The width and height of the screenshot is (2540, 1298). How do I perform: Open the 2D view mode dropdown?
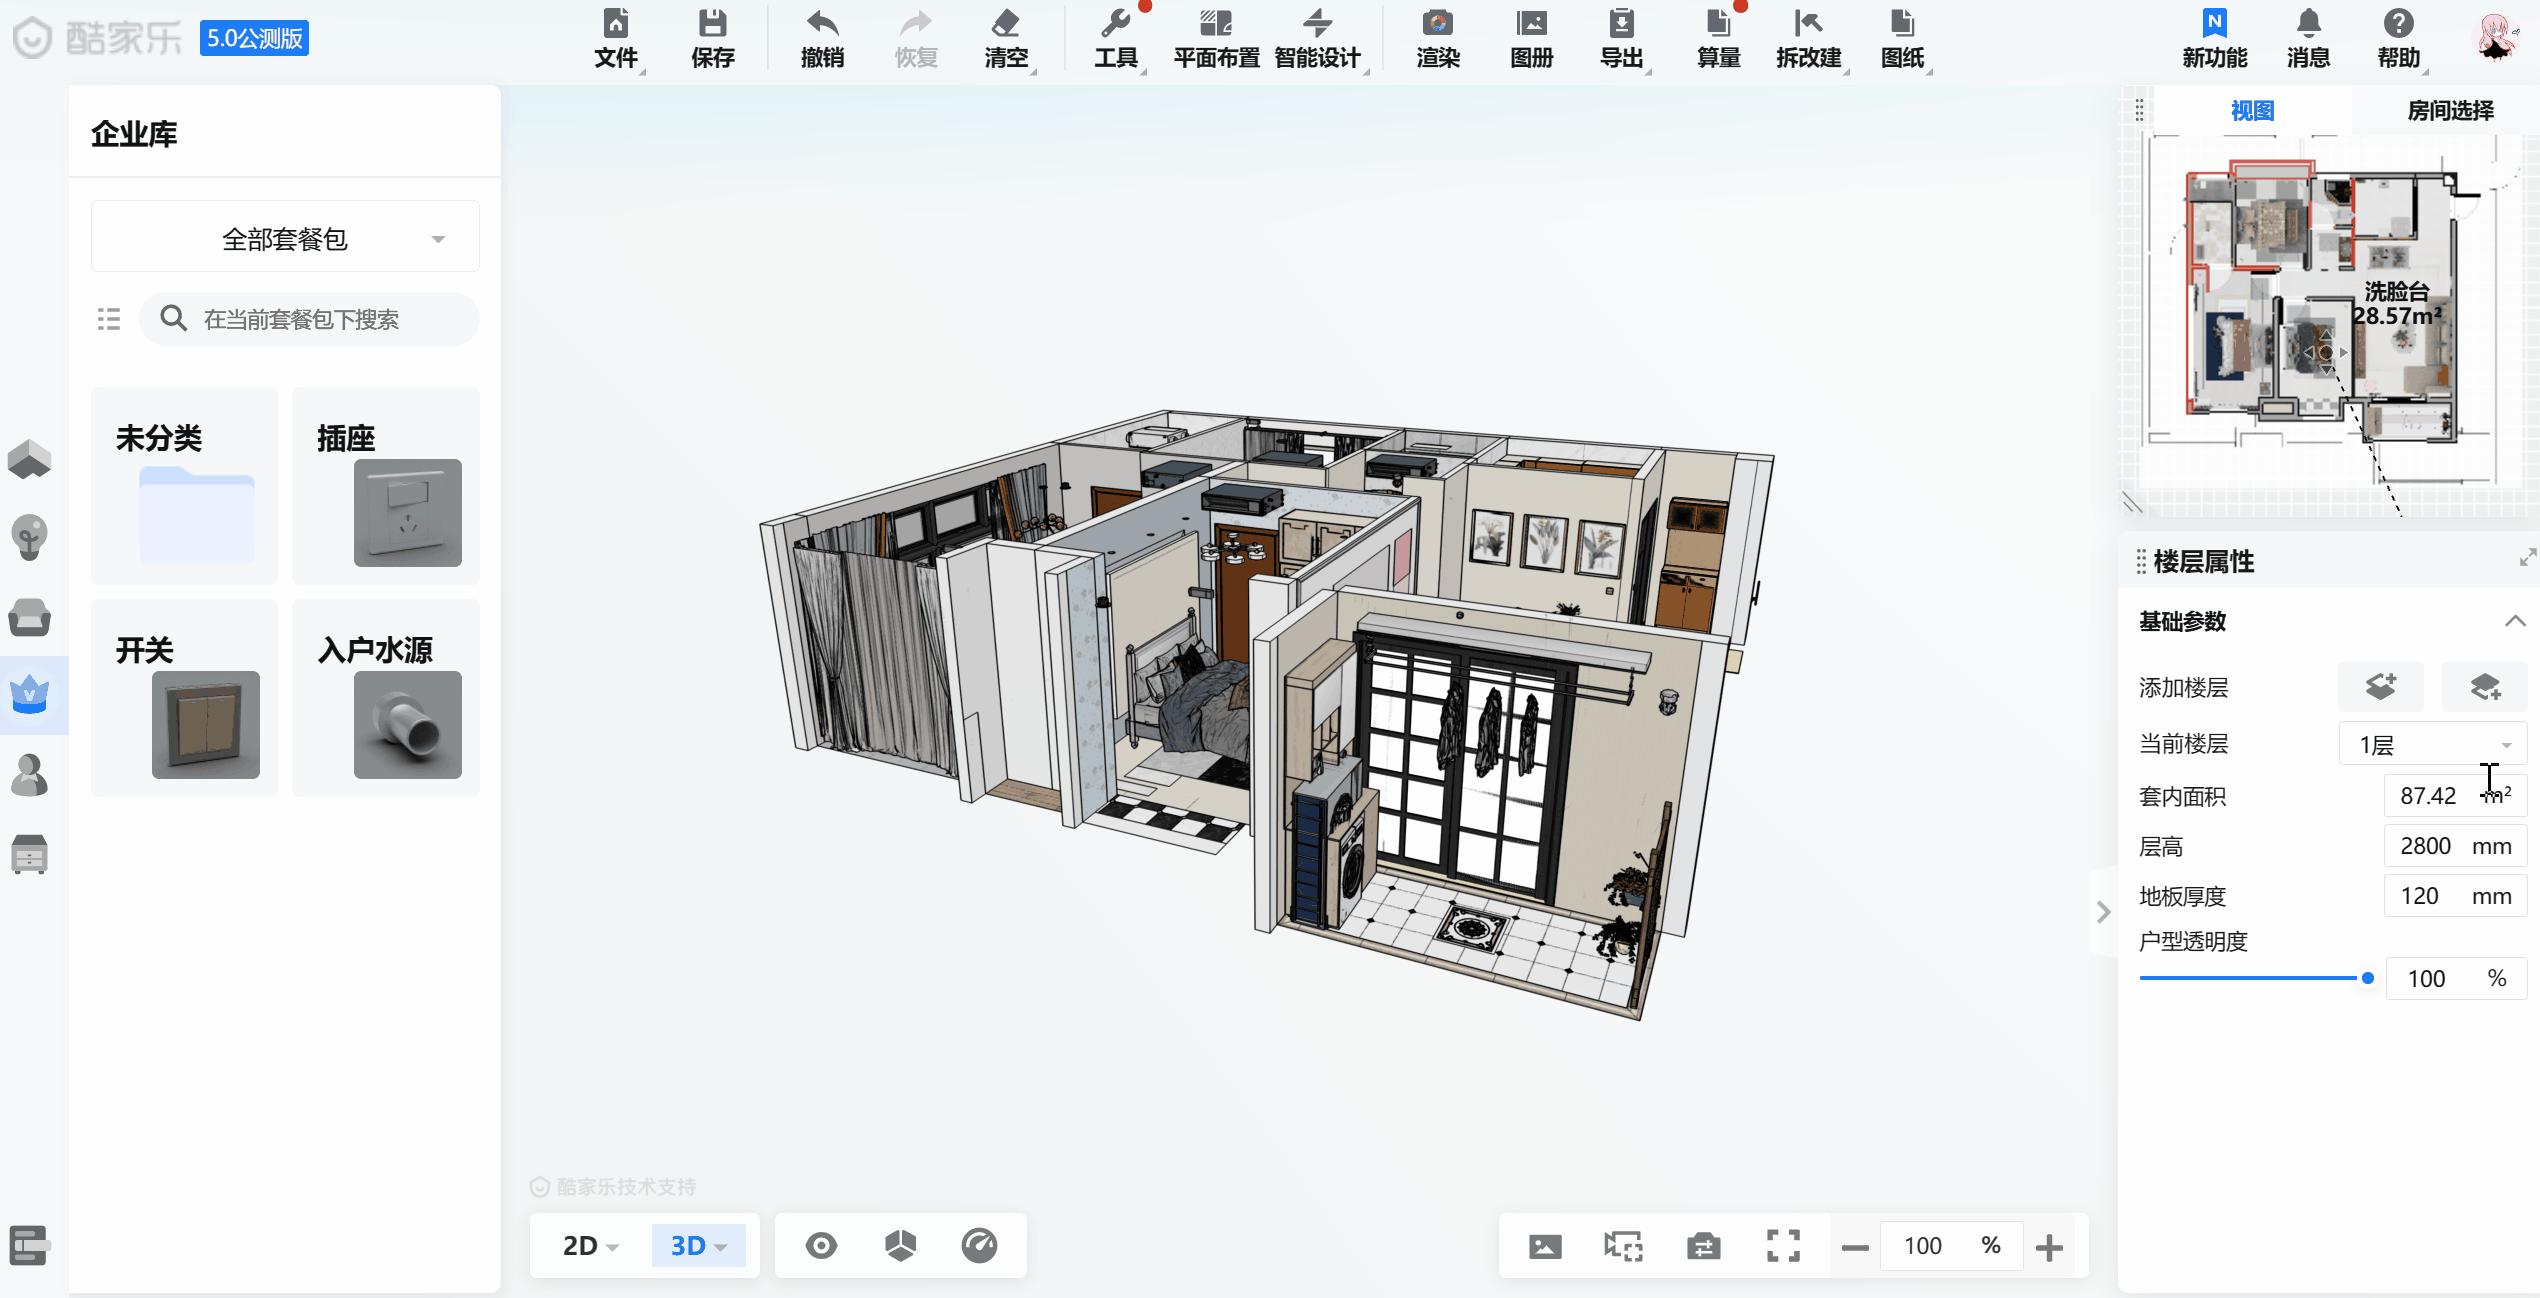[590, 1246]
